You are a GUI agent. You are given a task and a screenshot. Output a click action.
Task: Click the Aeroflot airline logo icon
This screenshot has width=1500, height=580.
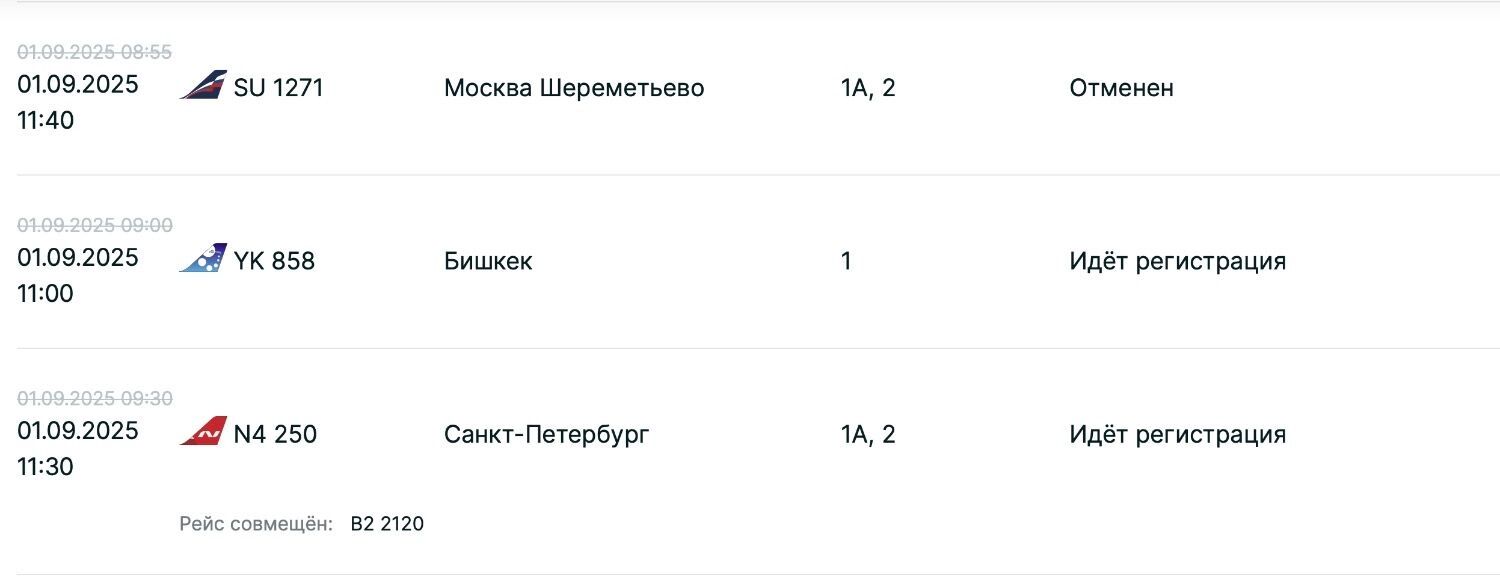[203, 86]
